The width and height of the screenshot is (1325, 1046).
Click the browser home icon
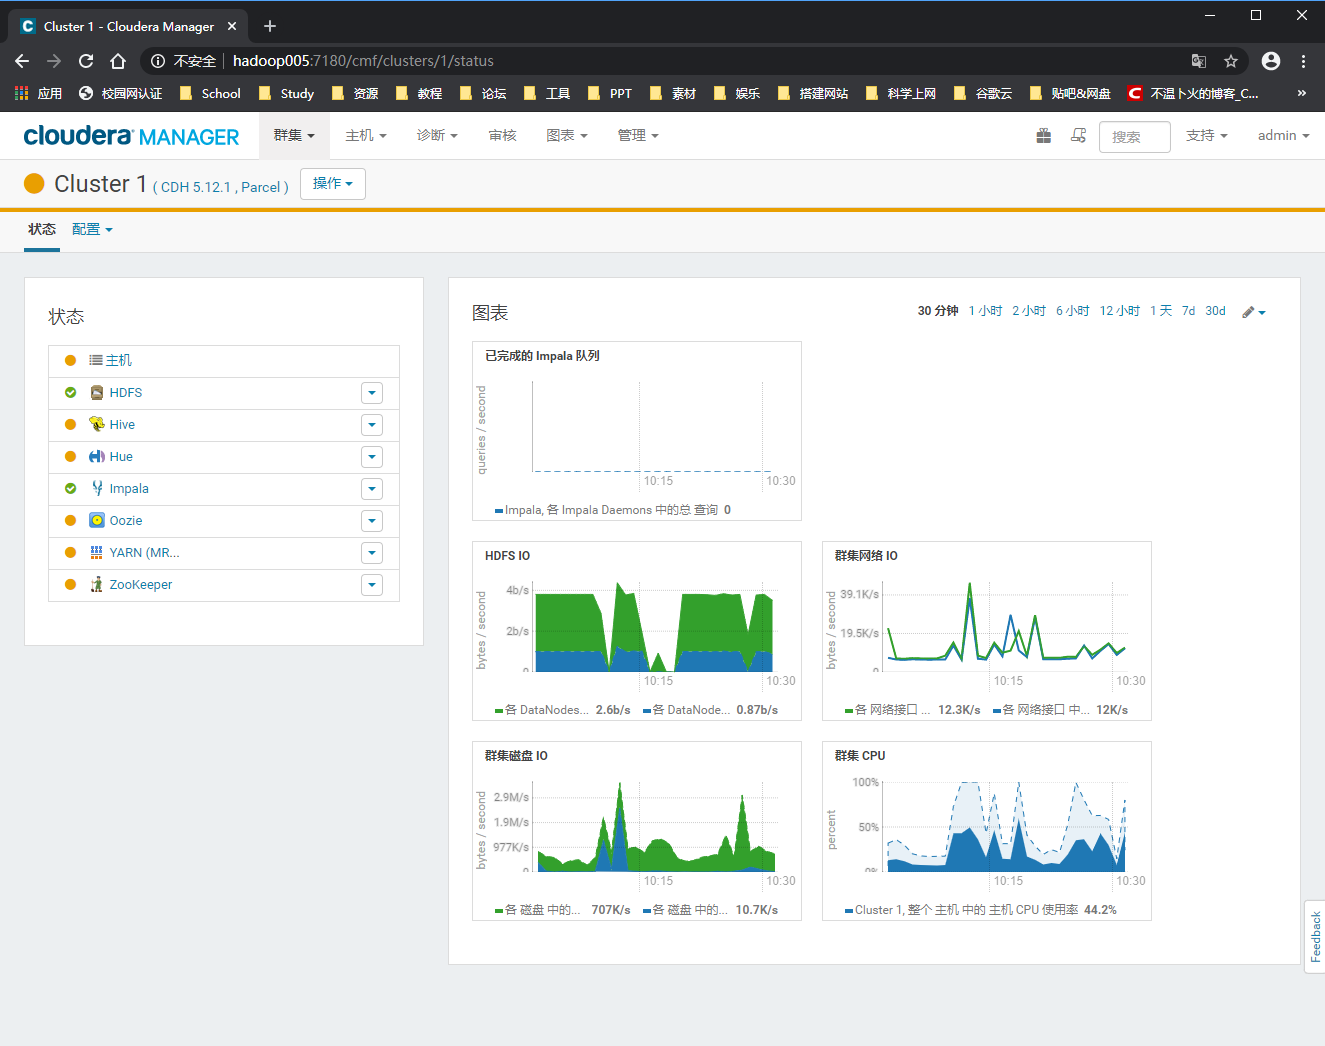tap(118, 61)
